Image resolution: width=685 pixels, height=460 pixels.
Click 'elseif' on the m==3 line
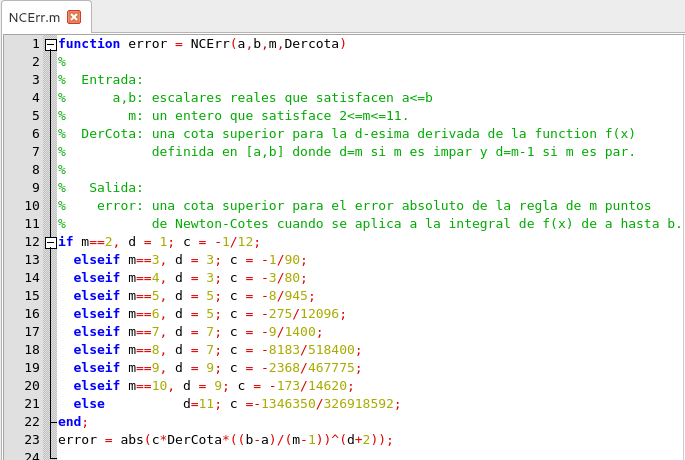97,259
